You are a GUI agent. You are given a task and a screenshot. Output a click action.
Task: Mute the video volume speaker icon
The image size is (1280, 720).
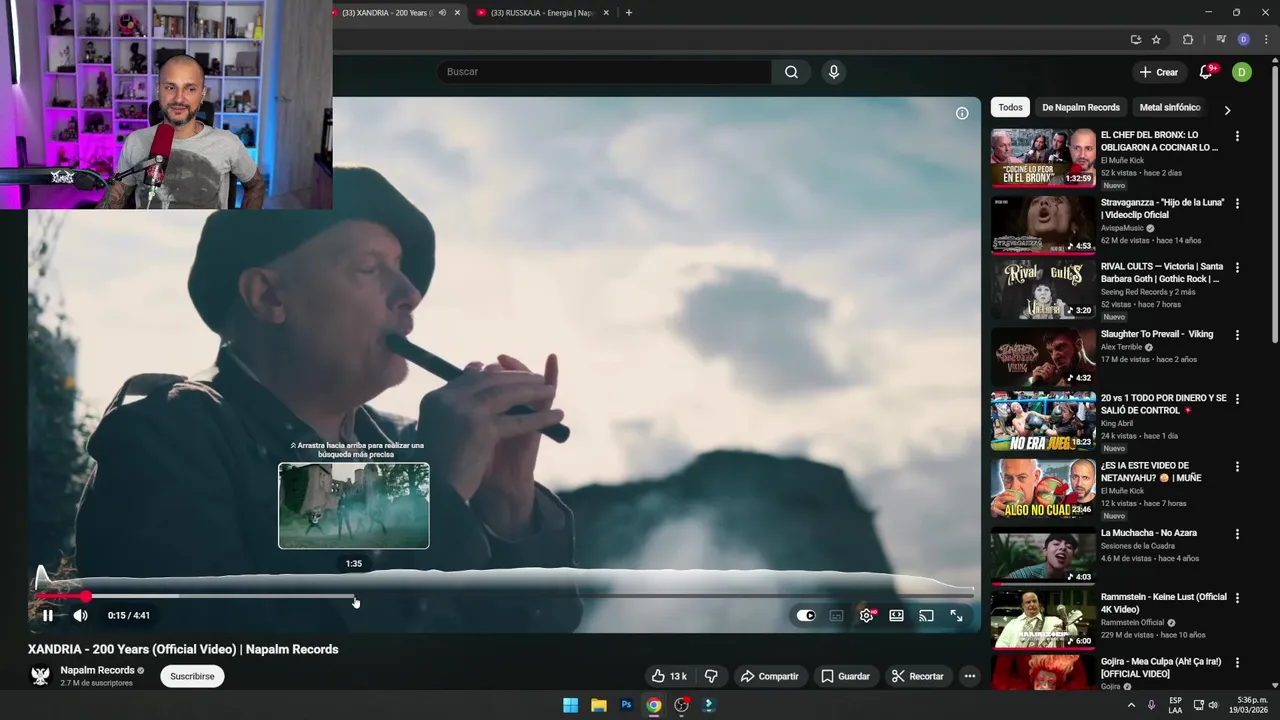[80, 616]
